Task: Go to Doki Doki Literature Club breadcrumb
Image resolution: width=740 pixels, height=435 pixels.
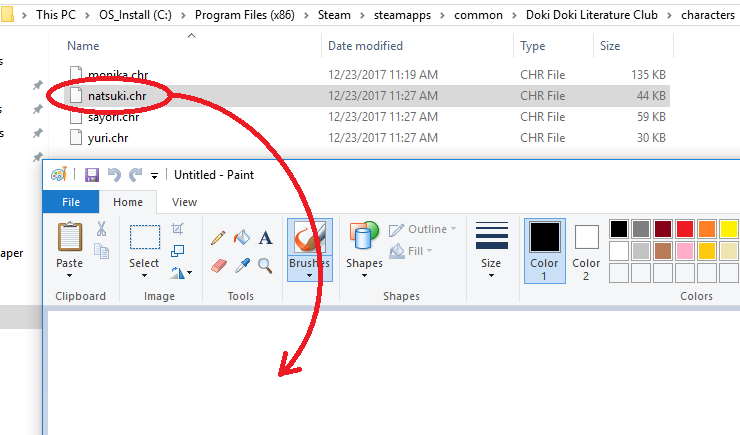Action: pyautogui.click(x=591, y=15)
